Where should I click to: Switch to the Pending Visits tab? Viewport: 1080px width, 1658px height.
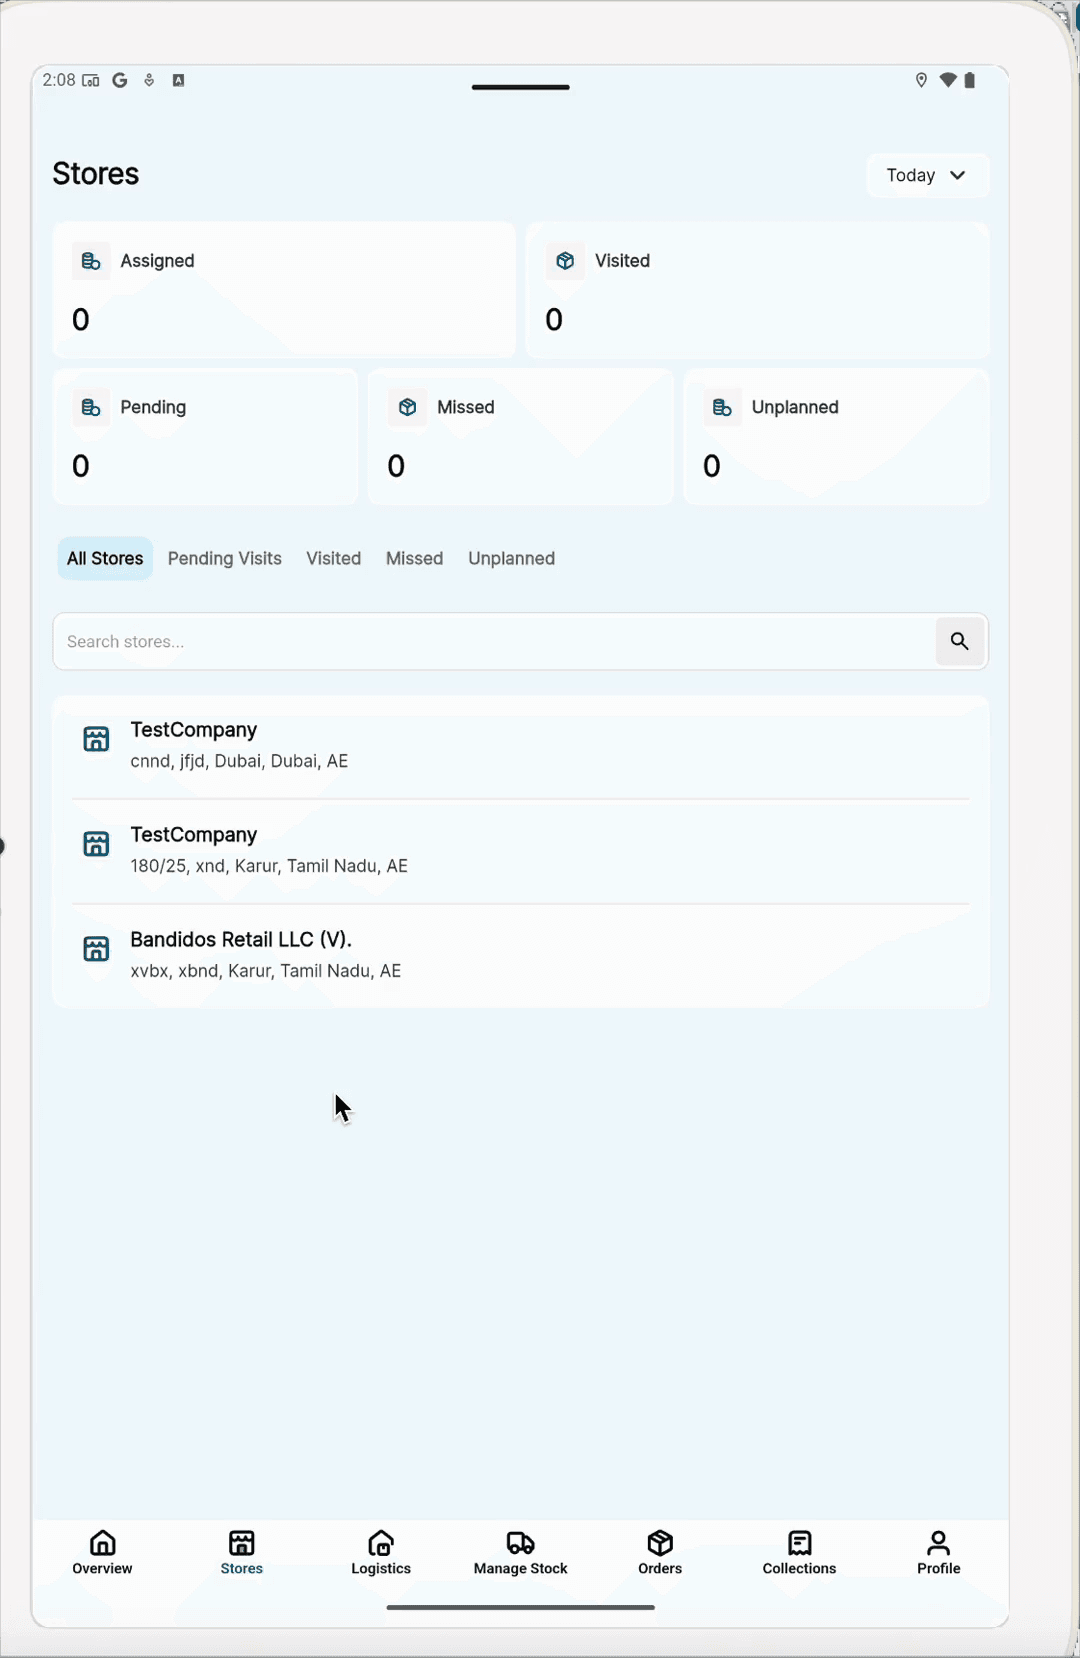[225, 558]
